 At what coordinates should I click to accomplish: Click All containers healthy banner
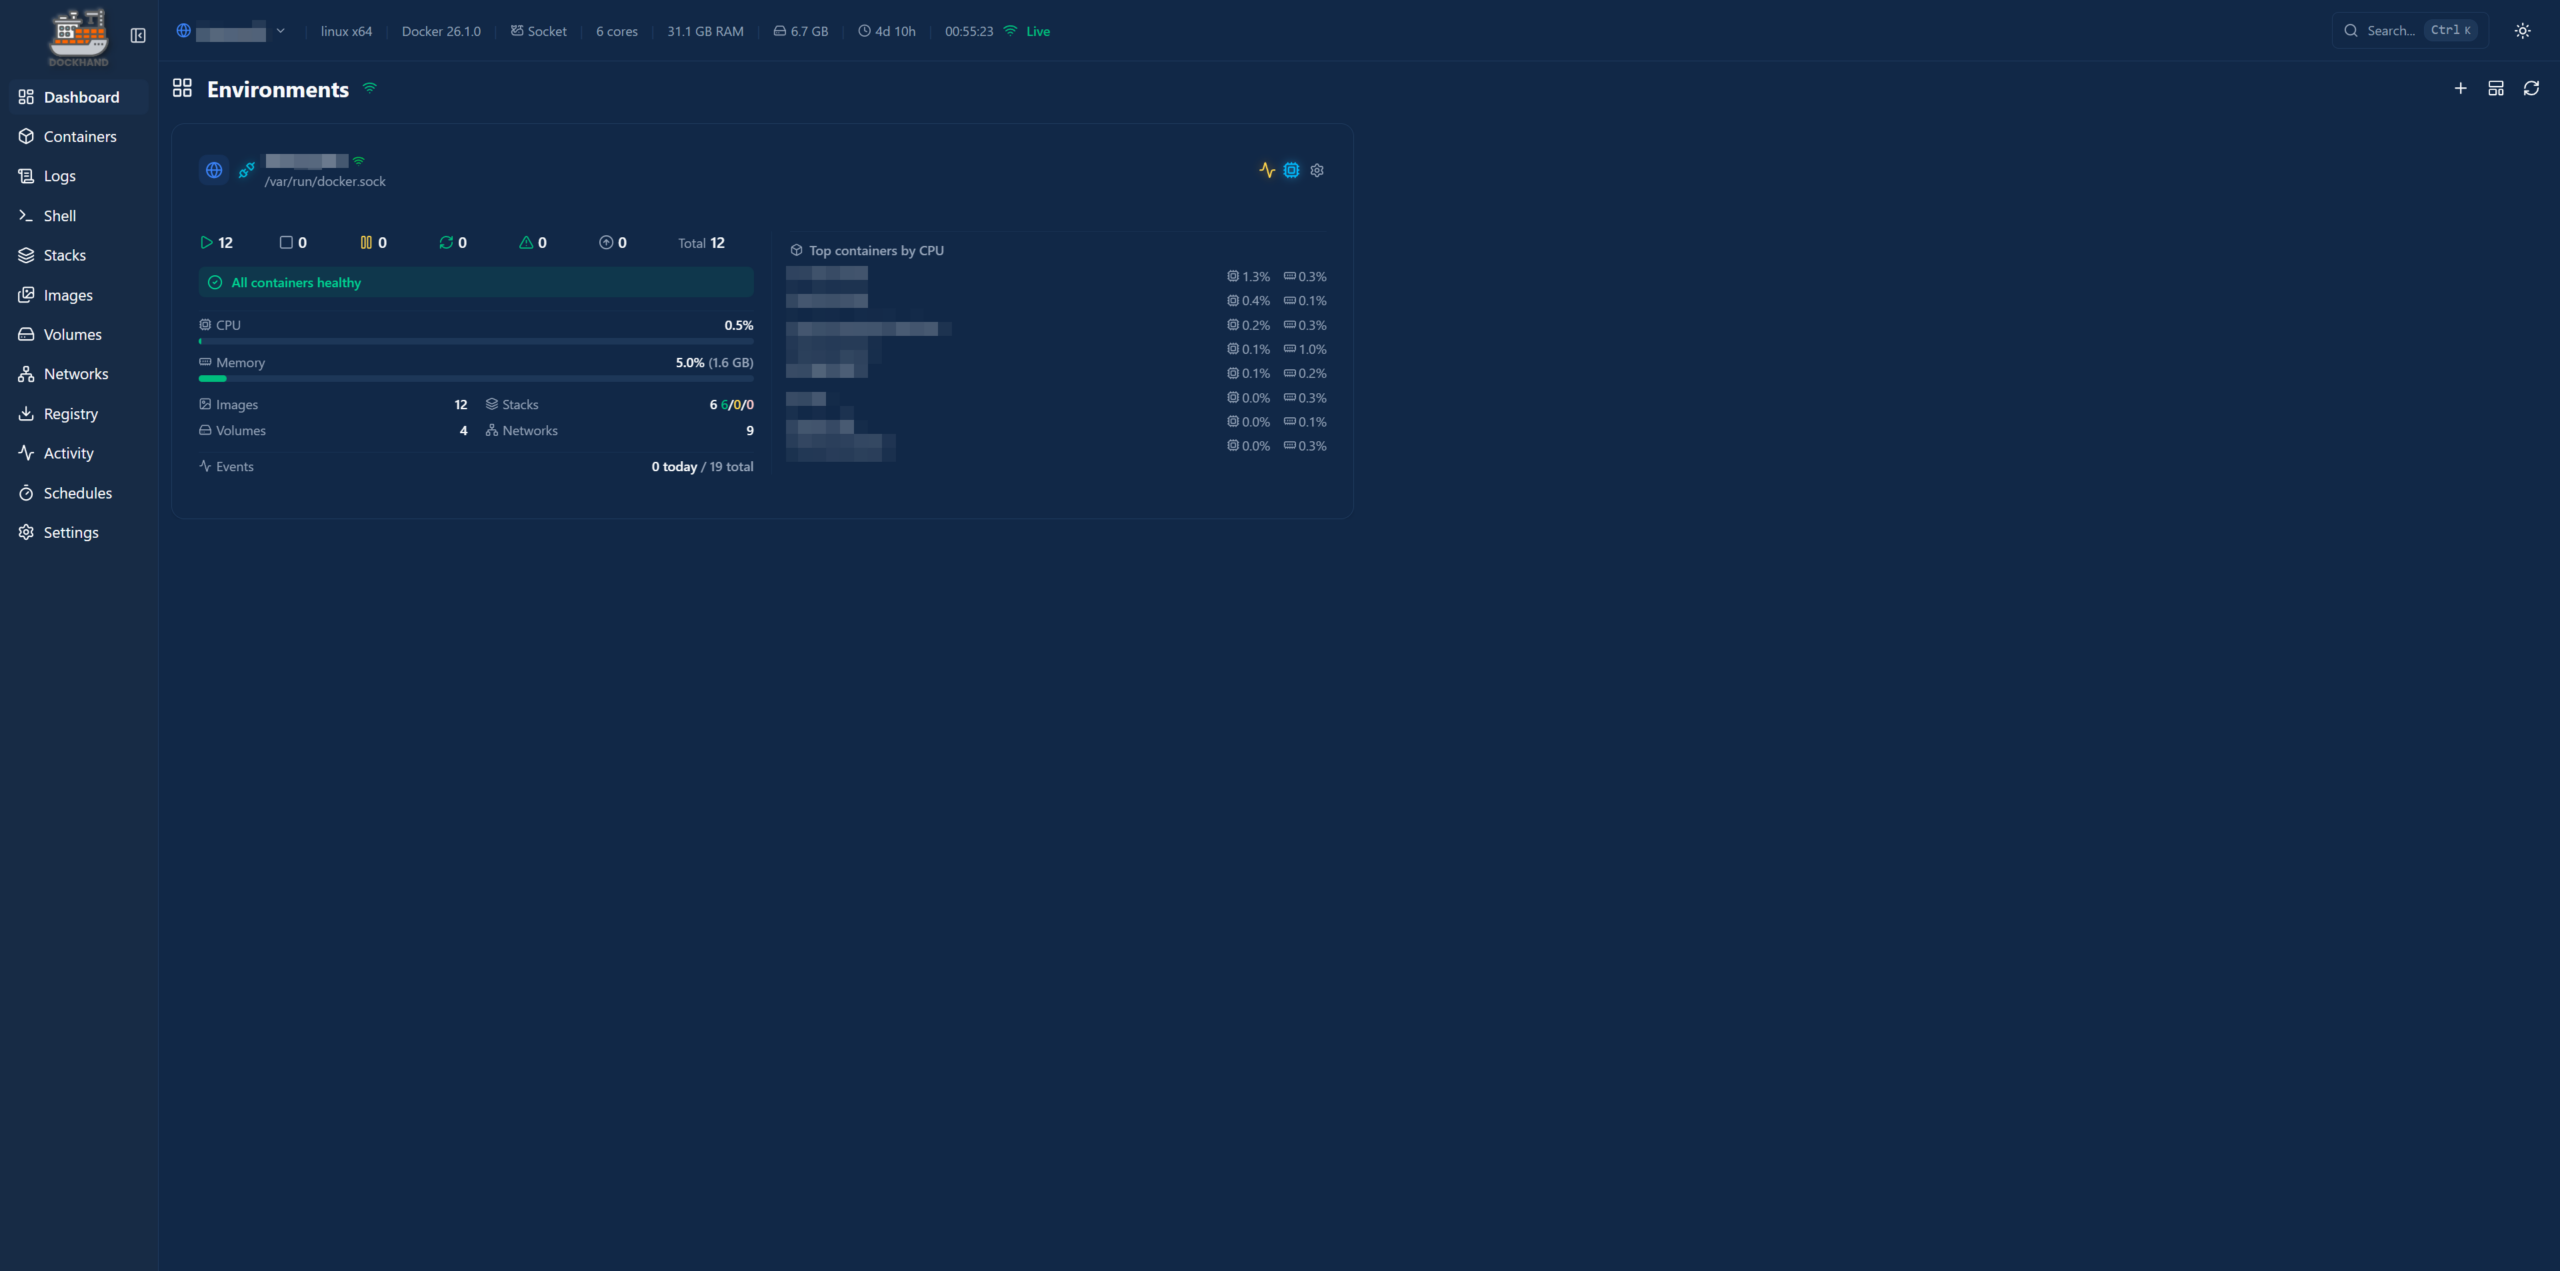[x=476, y=283]
